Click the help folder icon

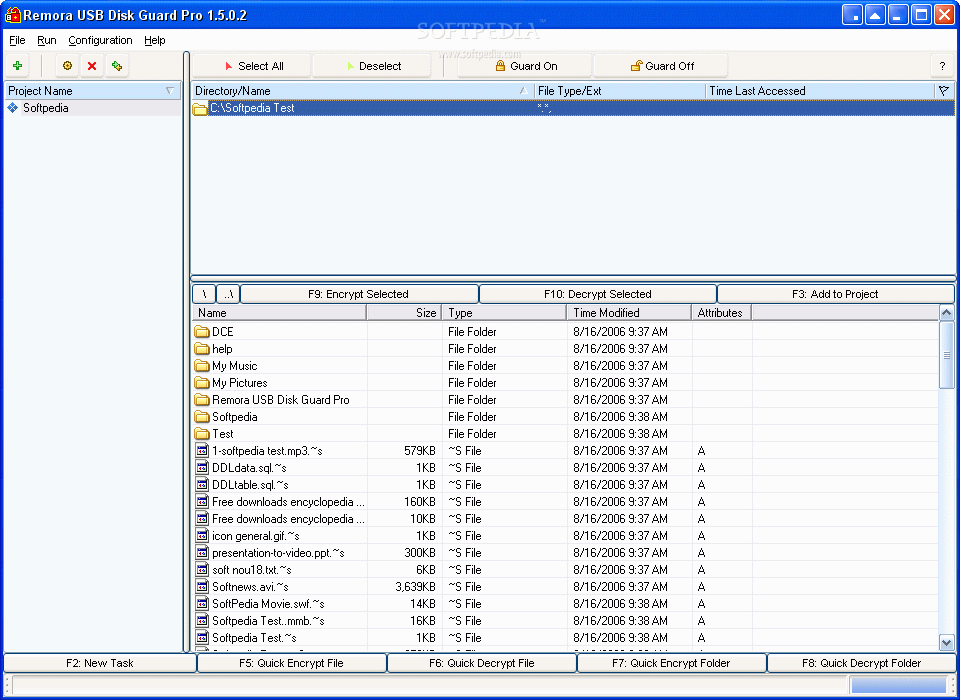point(202,349)
